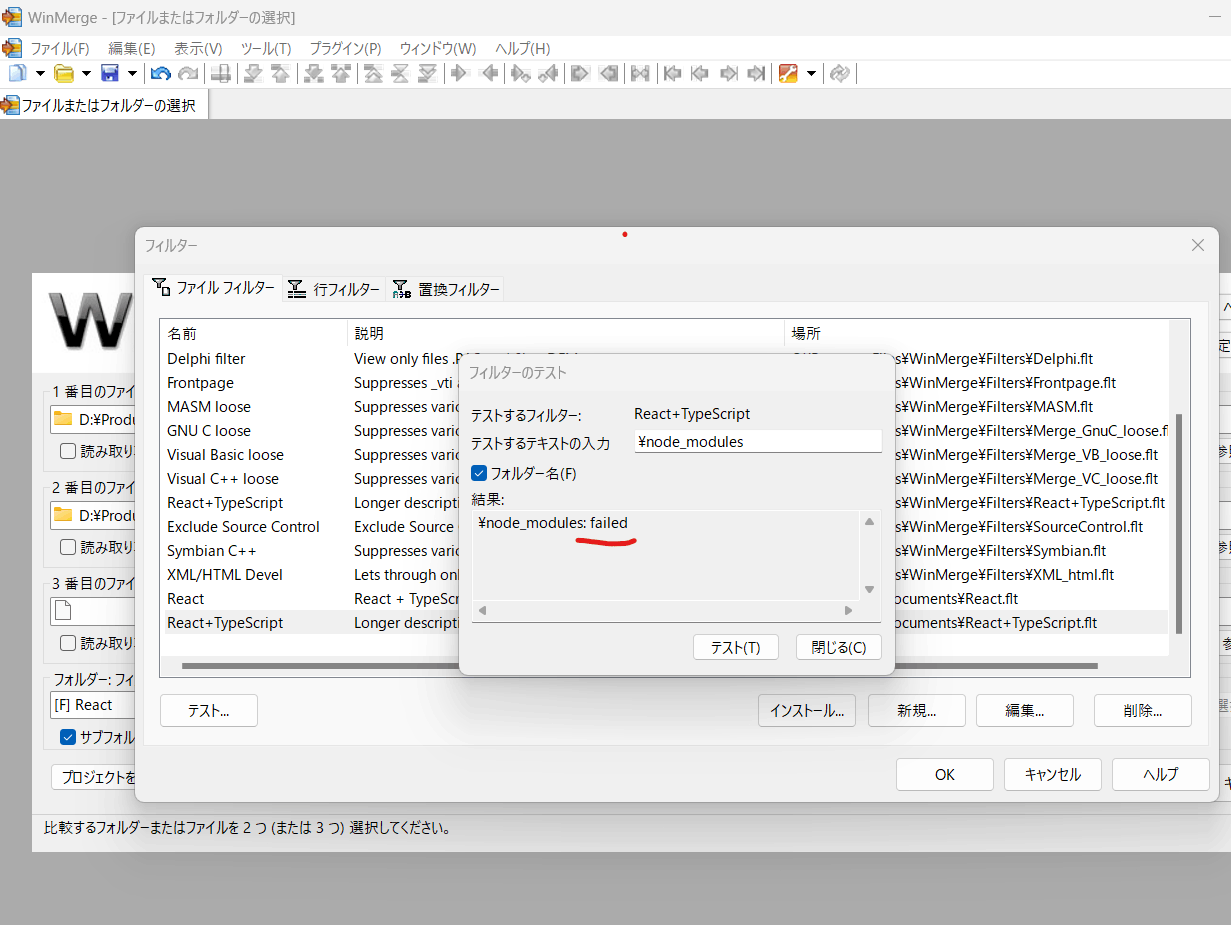Image resolution: width=1231 pixels, height=925 pixels.
Task: Click the キャンセル button
Action: click(1053, 774)
